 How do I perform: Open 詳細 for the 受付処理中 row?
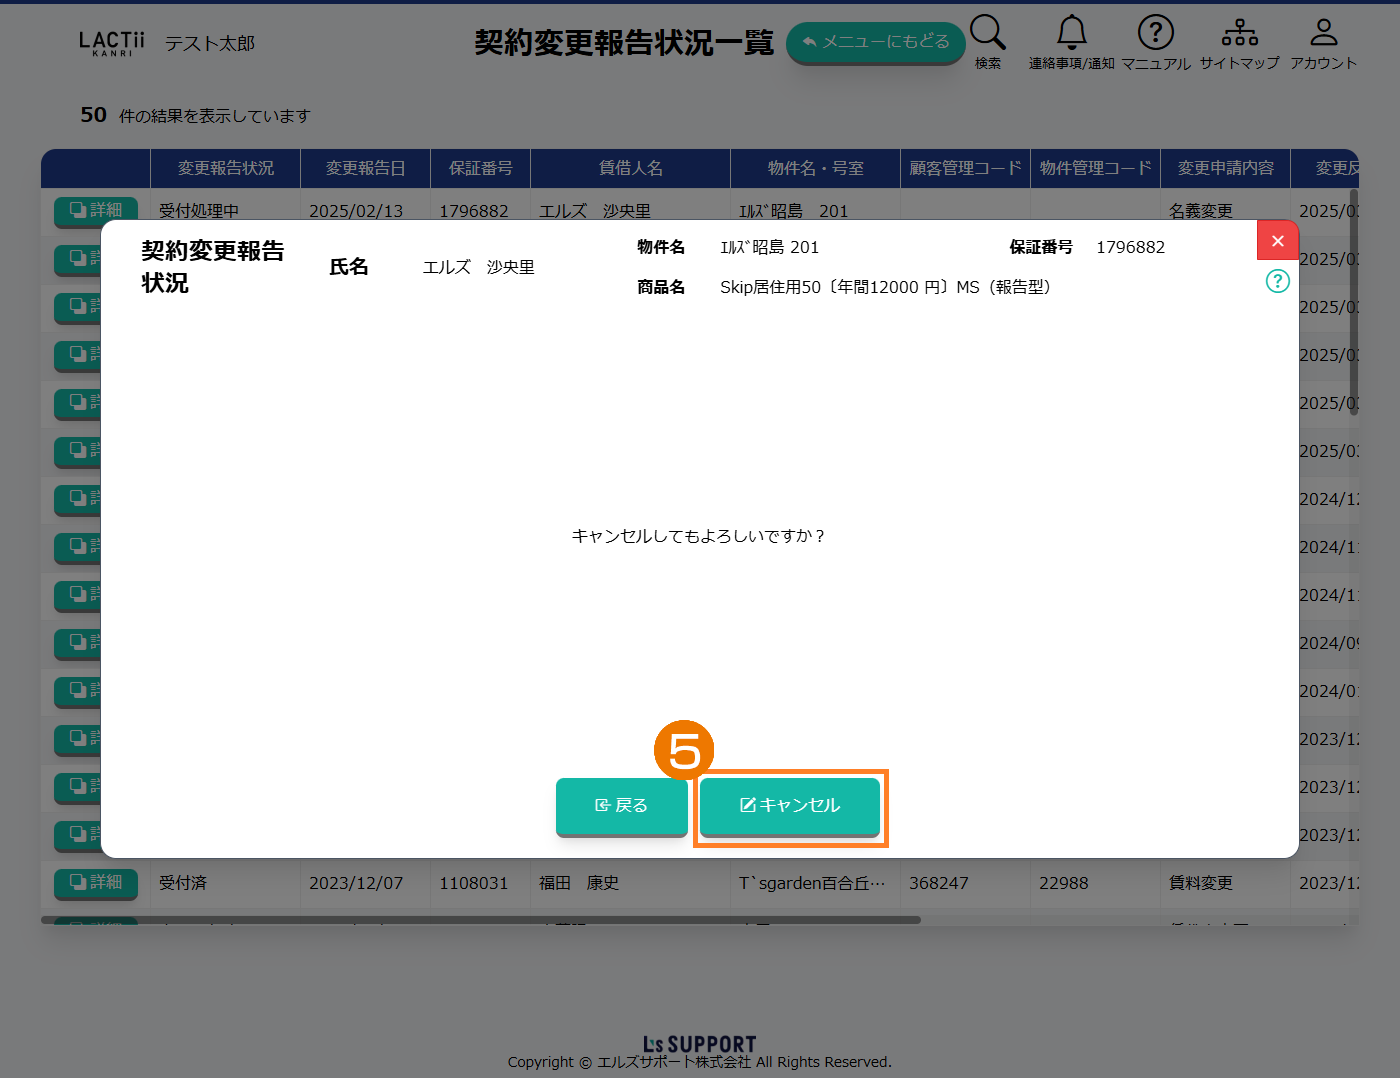96,210
